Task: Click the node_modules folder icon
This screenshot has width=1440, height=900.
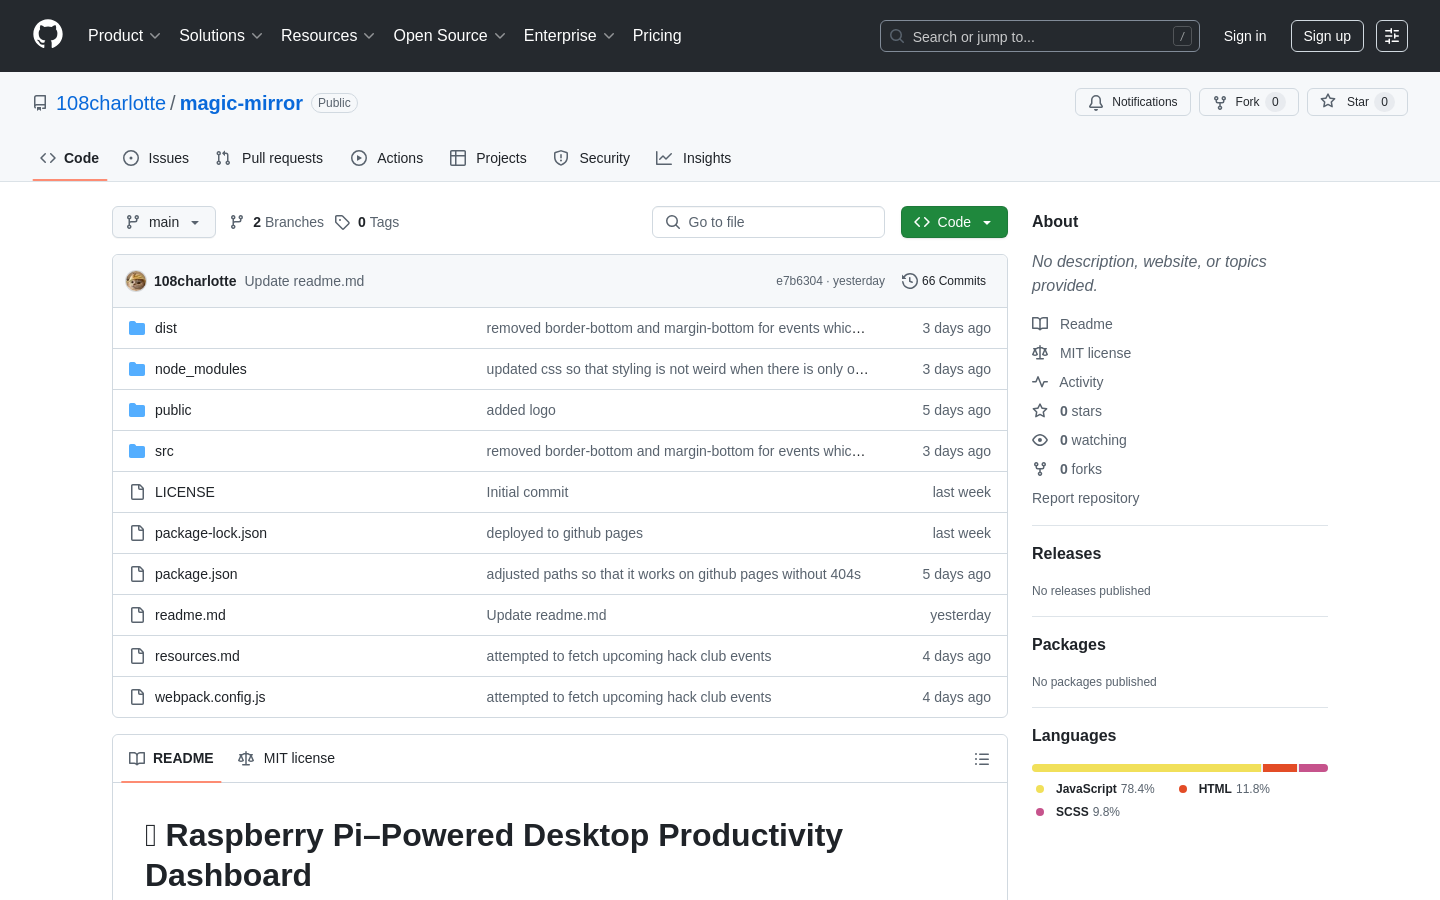Action: point(137,369)
